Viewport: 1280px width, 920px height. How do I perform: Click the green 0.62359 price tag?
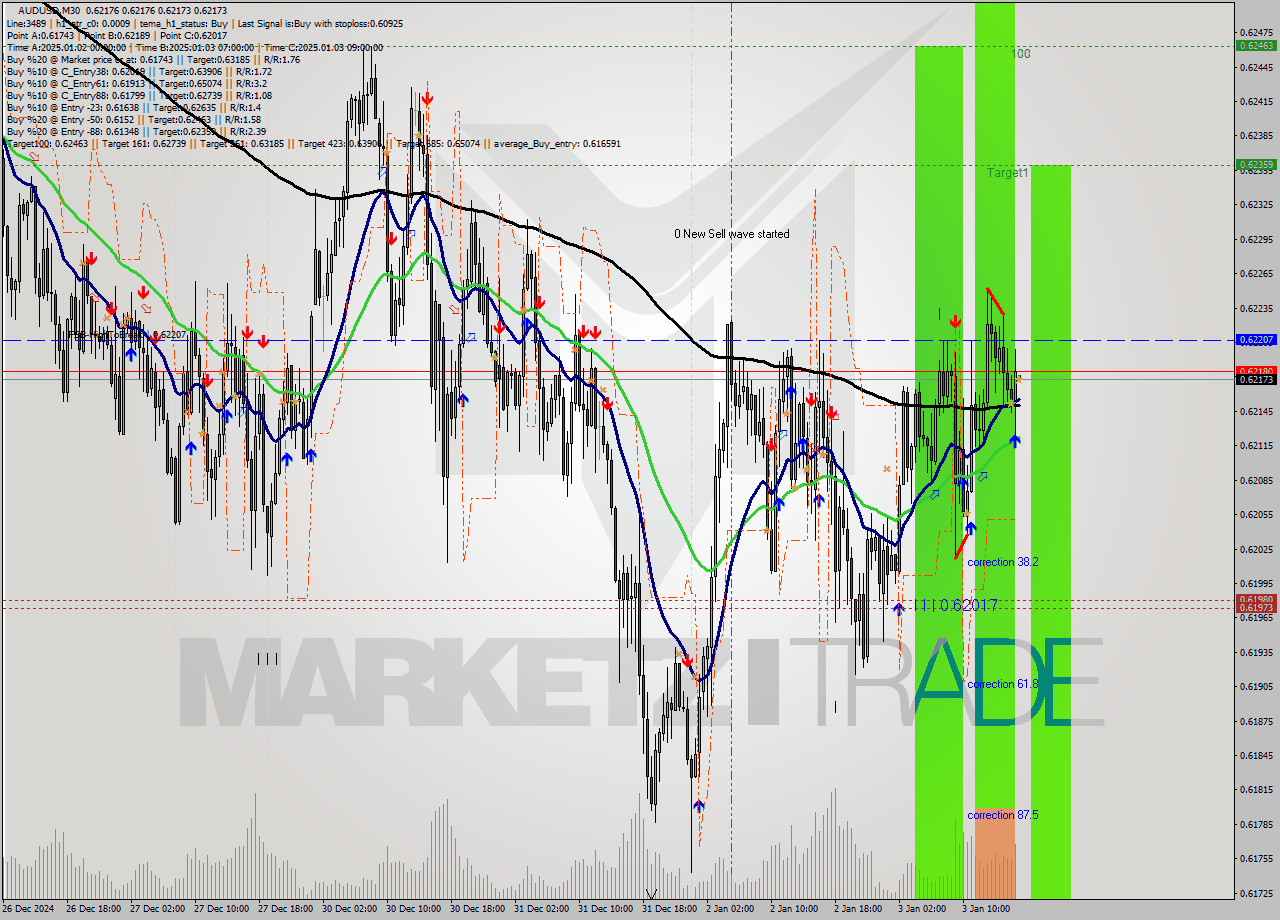[x=1256, y=165]
